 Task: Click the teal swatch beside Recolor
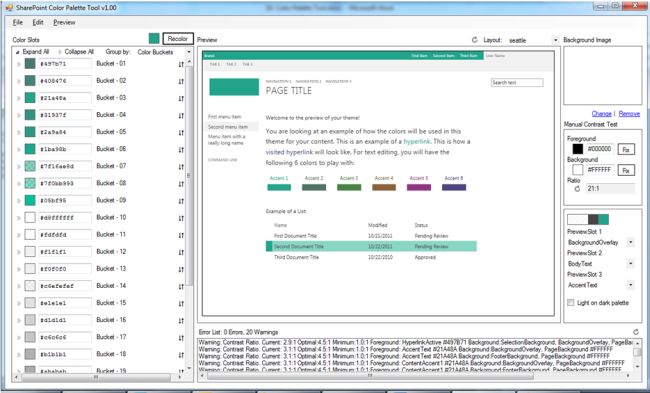pyautogui.click(x=154, y=39)
